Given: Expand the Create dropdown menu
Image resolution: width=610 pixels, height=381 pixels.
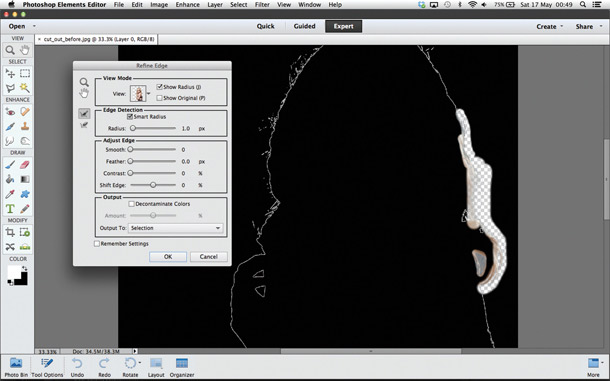Looking at the screenshot, I should (x=550, y=26).
